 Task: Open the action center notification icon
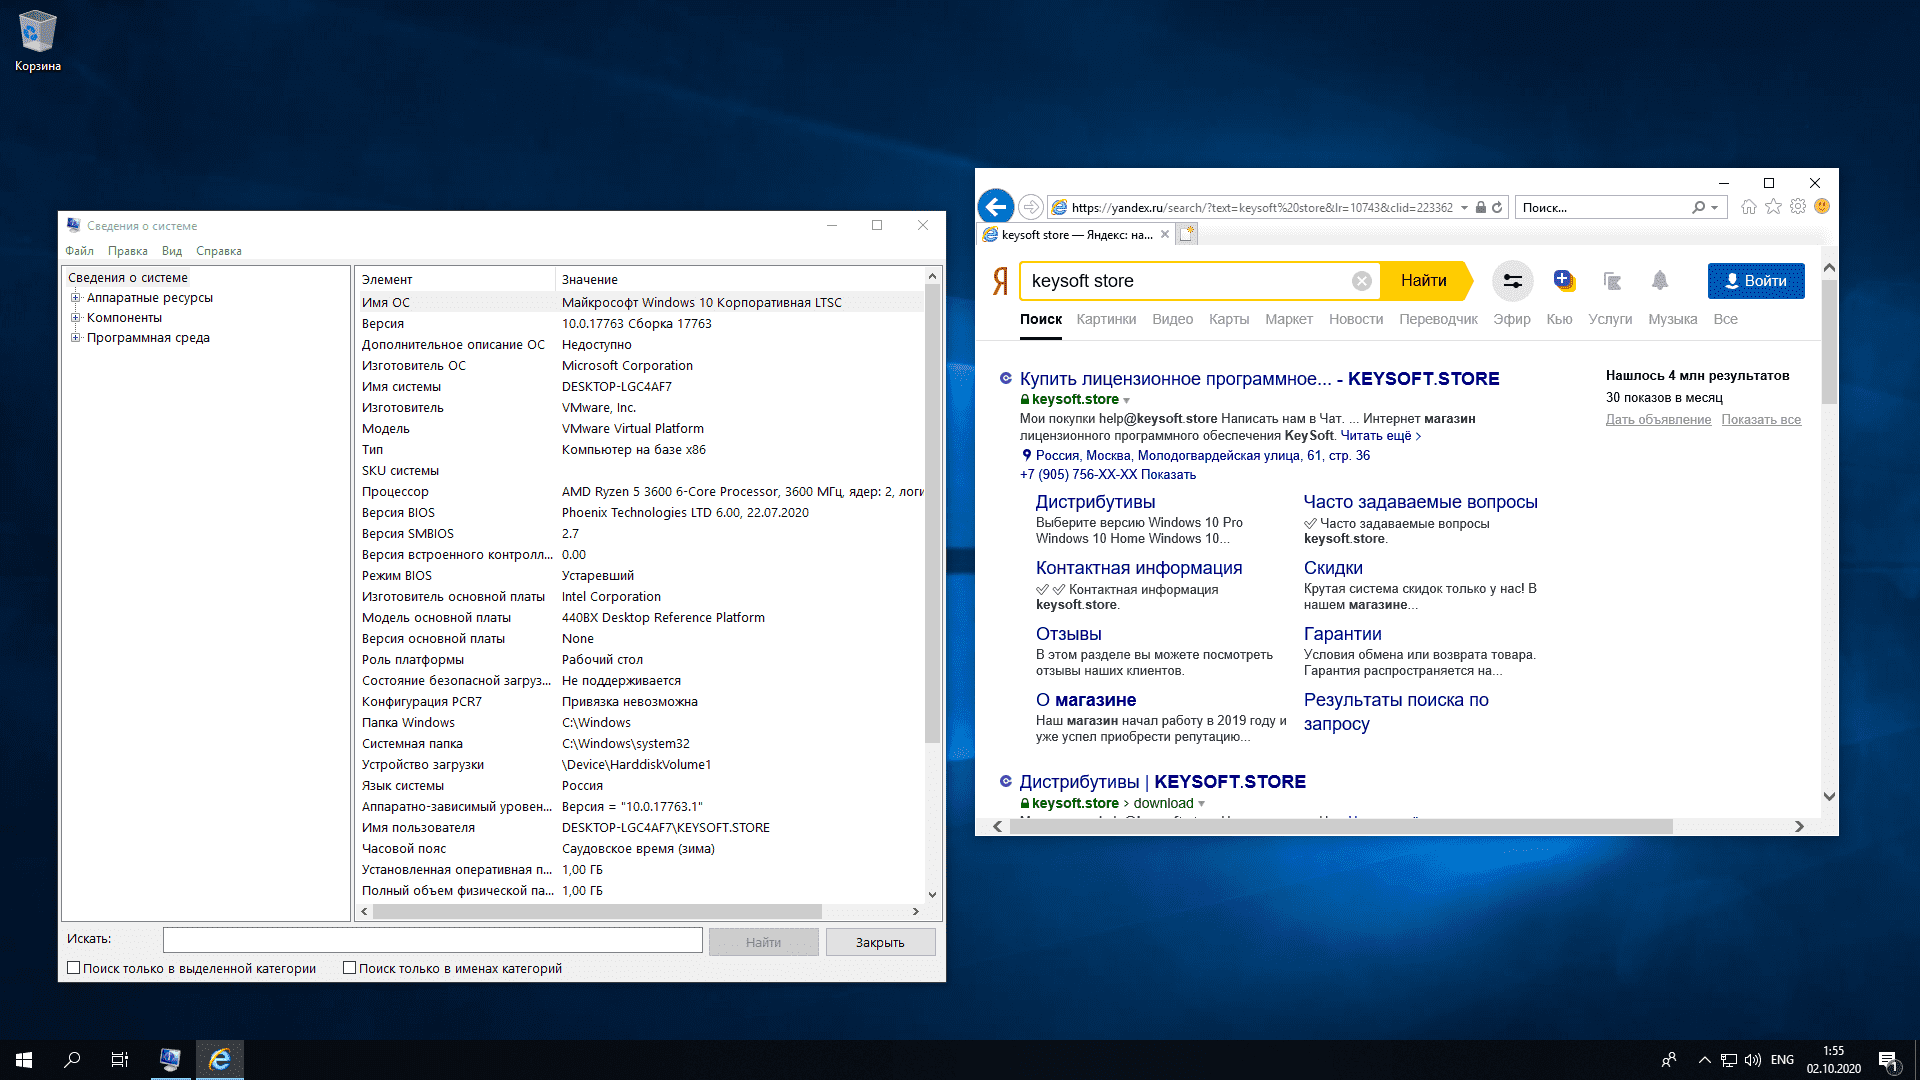click(1888, 1060)
